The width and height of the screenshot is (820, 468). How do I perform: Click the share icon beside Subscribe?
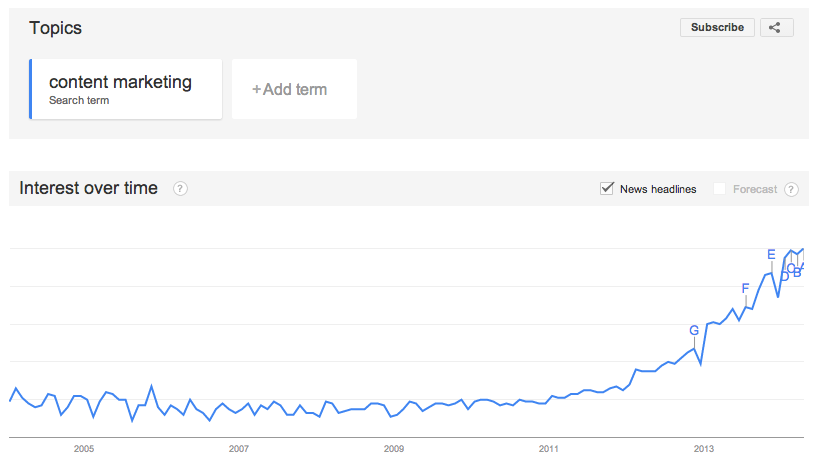coord(777,28)
